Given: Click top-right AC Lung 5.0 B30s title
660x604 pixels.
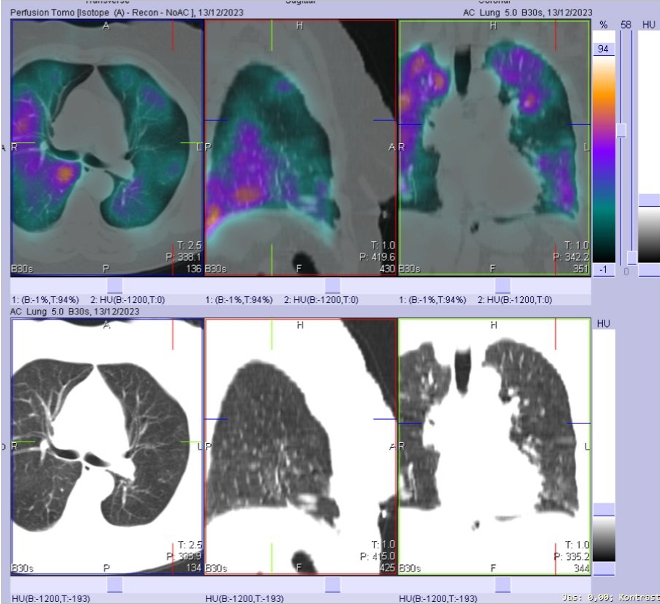Looking at the screenshot, I should tap(527, 13).
